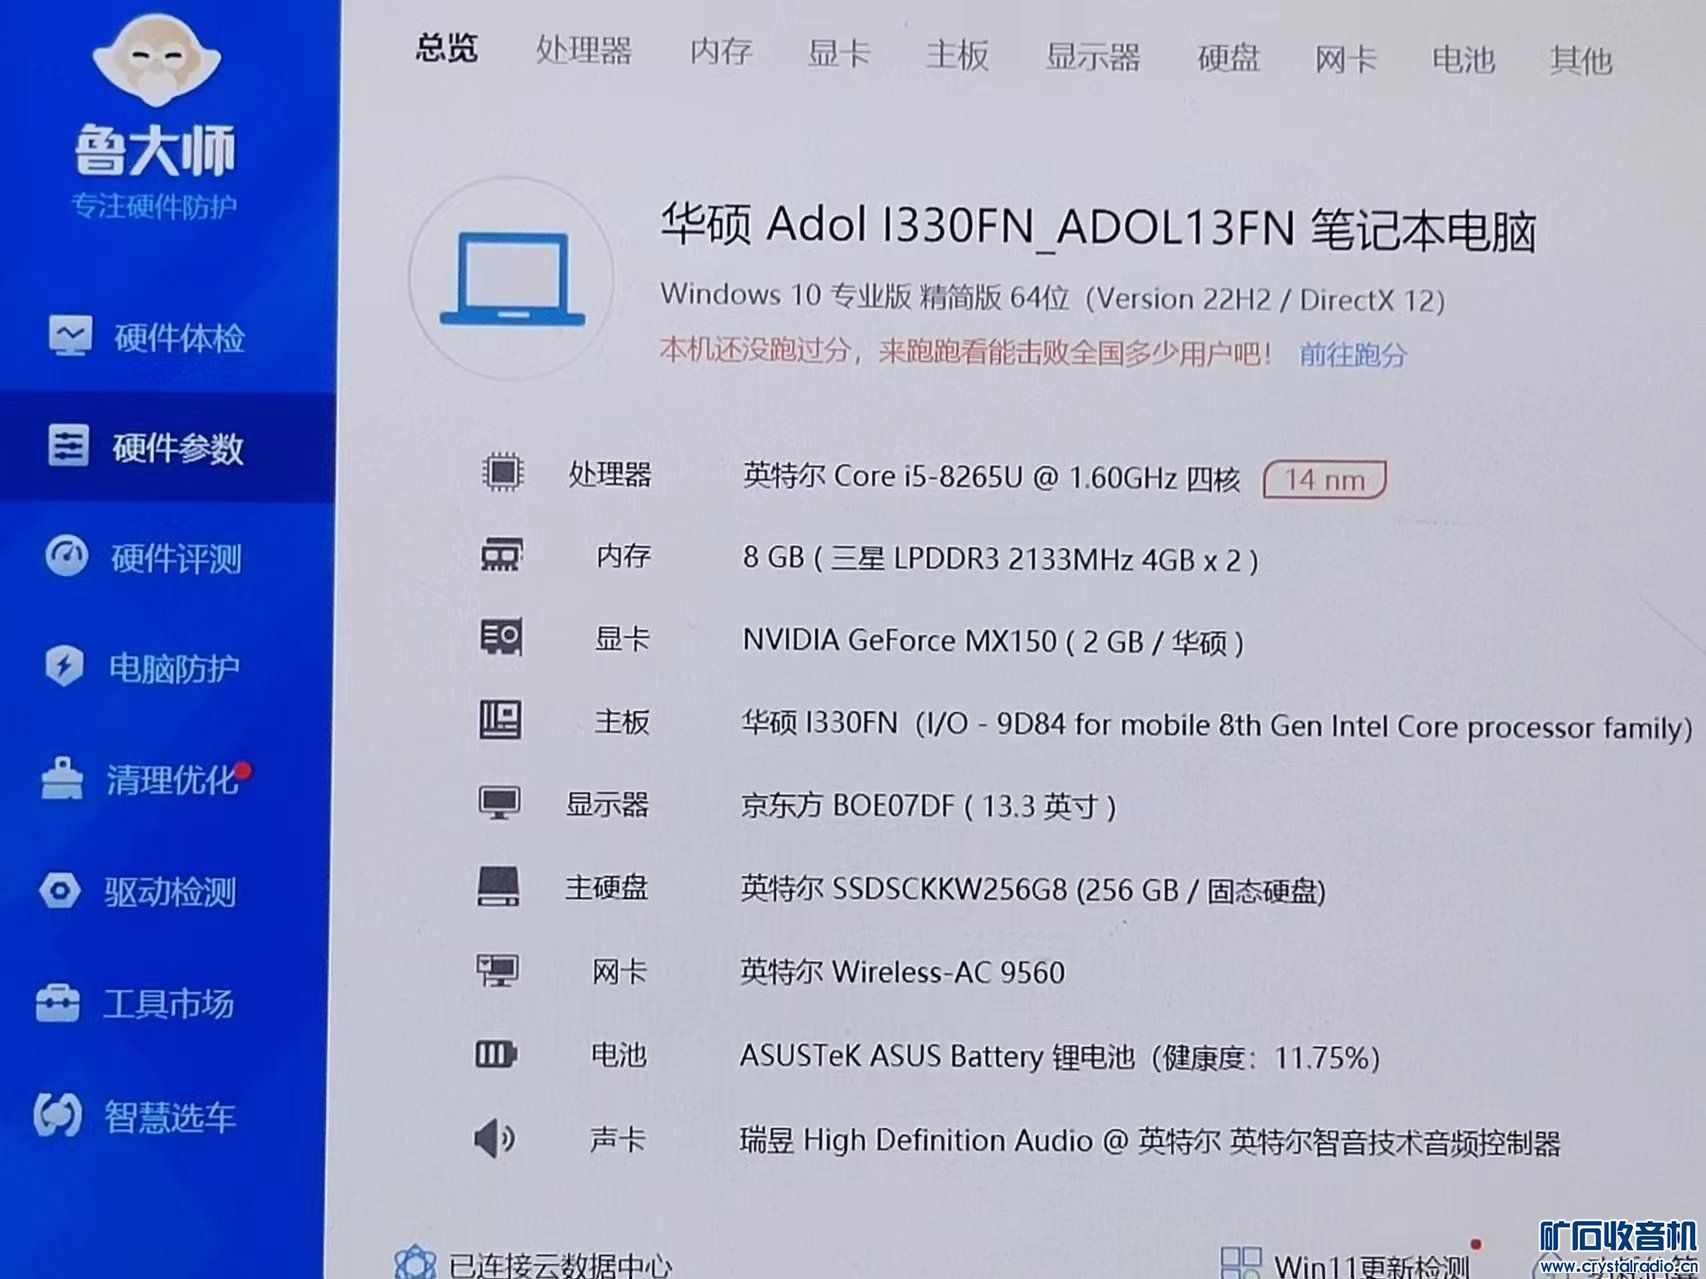Click the 声卡 speaker icon
1706x1279 pixels.
494,1138
